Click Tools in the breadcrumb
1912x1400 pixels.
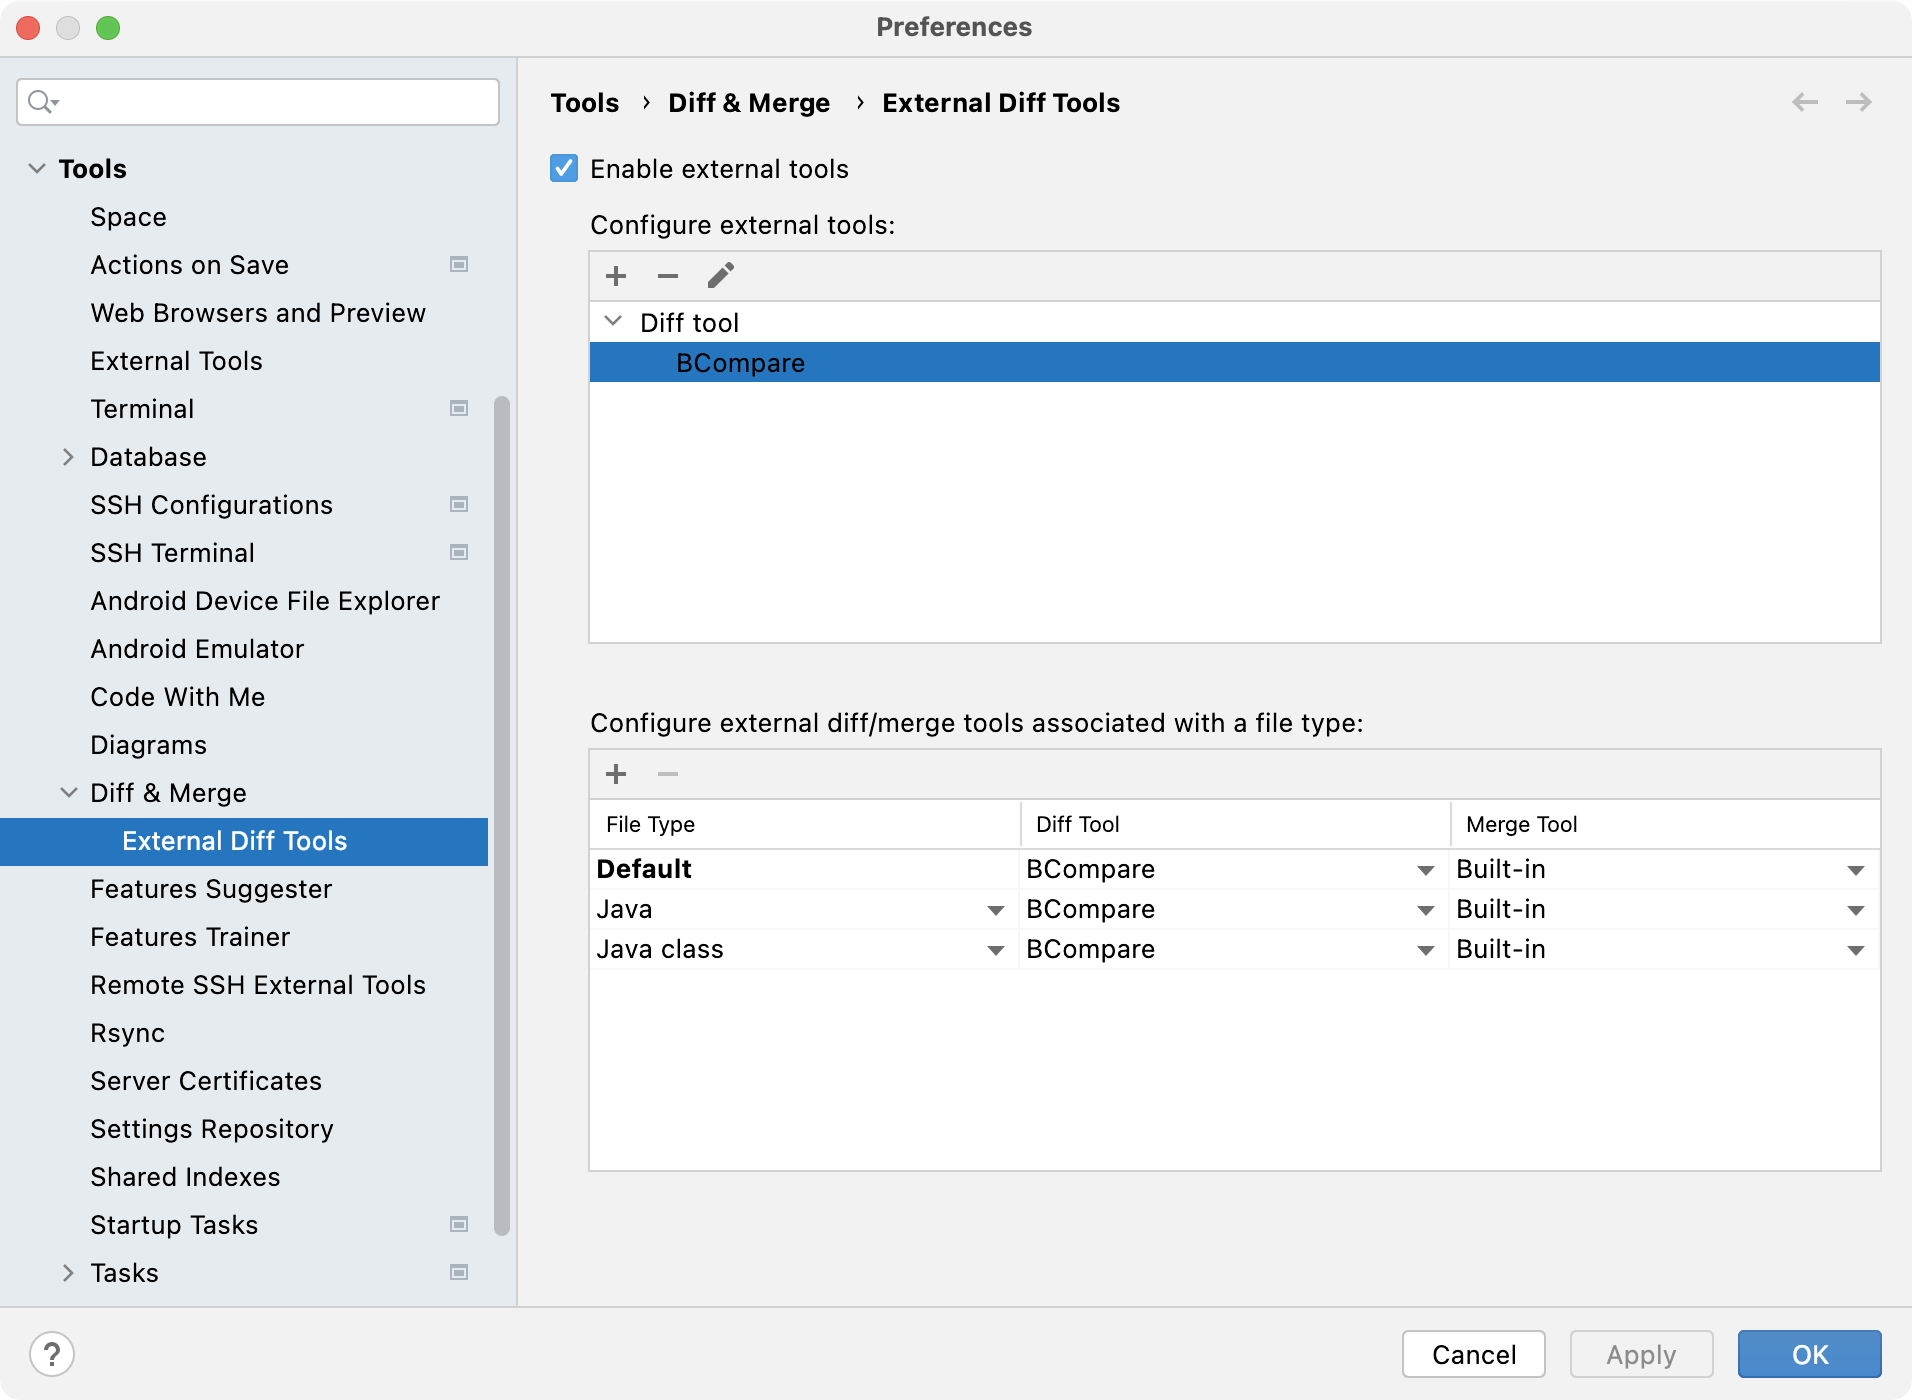click(584, 102)
